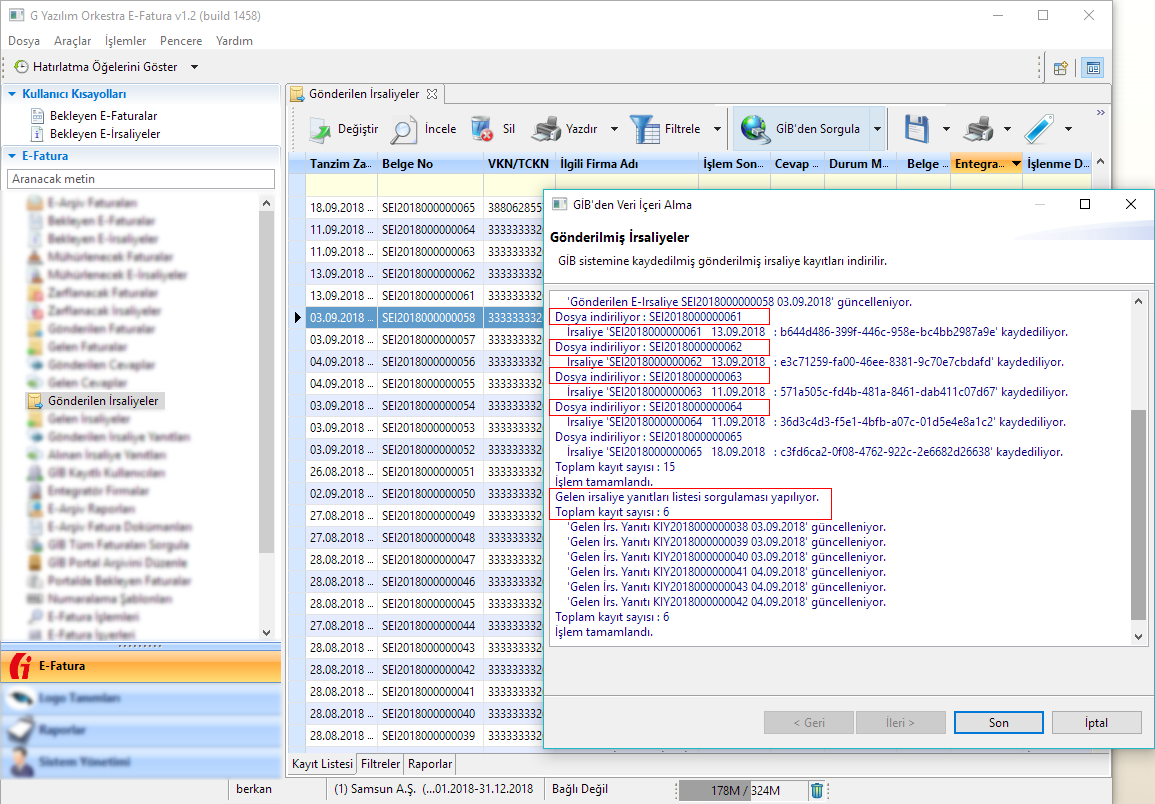1155x804 pixels.
Task: Click the blue pencil edit icon
Action: click(1040, 129)
